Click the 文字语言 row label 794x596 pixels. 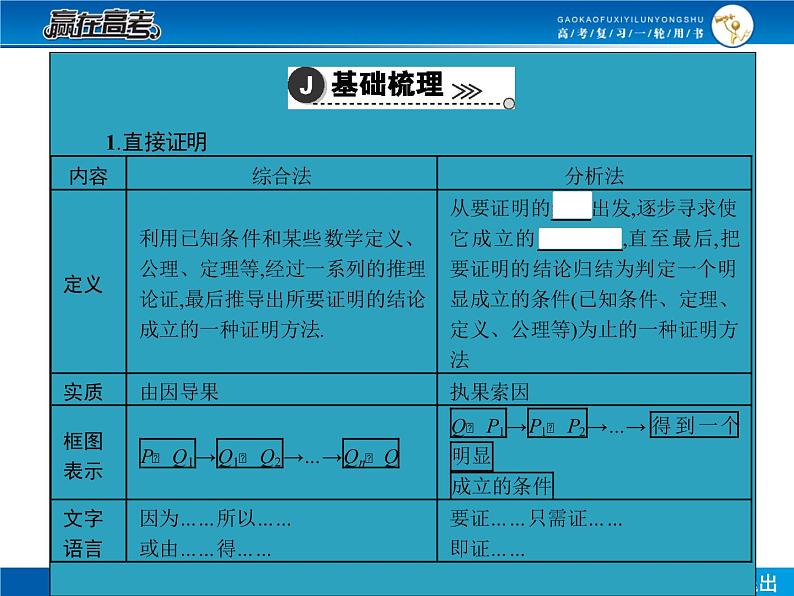click(83, 534)
